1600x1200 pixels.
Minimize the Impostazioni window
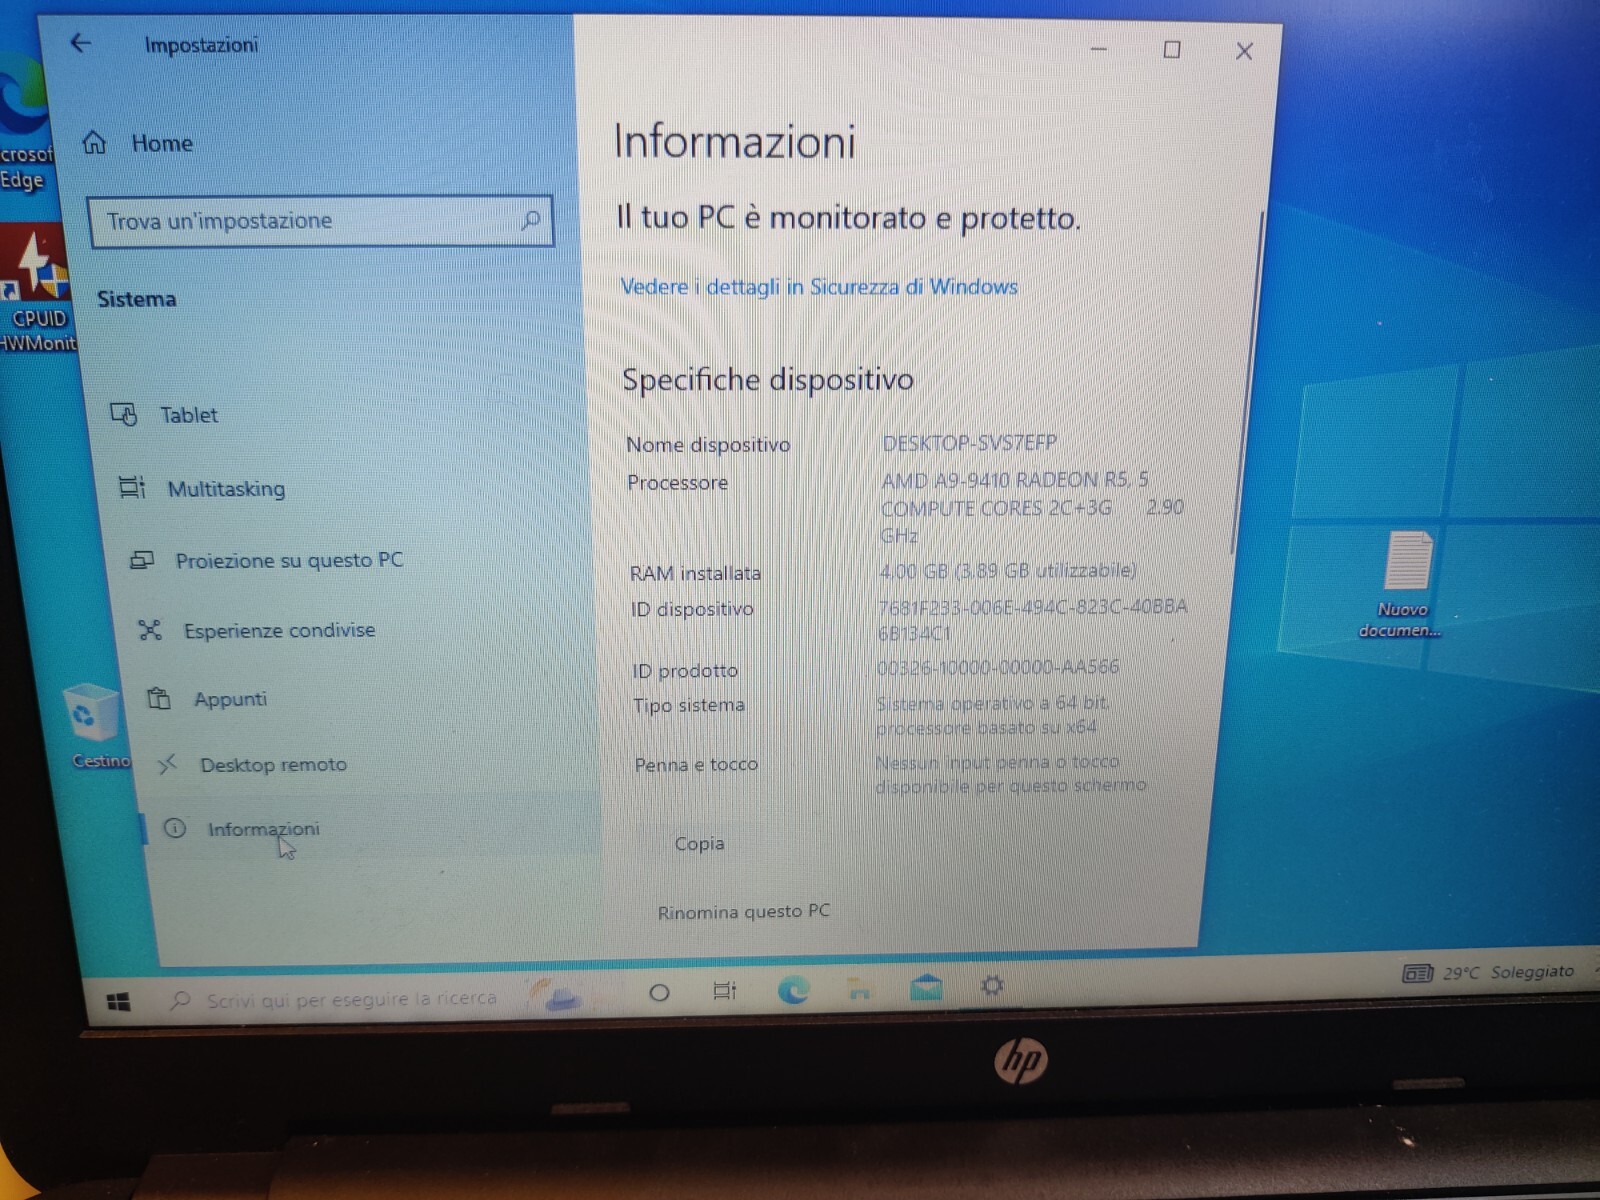1098,49
